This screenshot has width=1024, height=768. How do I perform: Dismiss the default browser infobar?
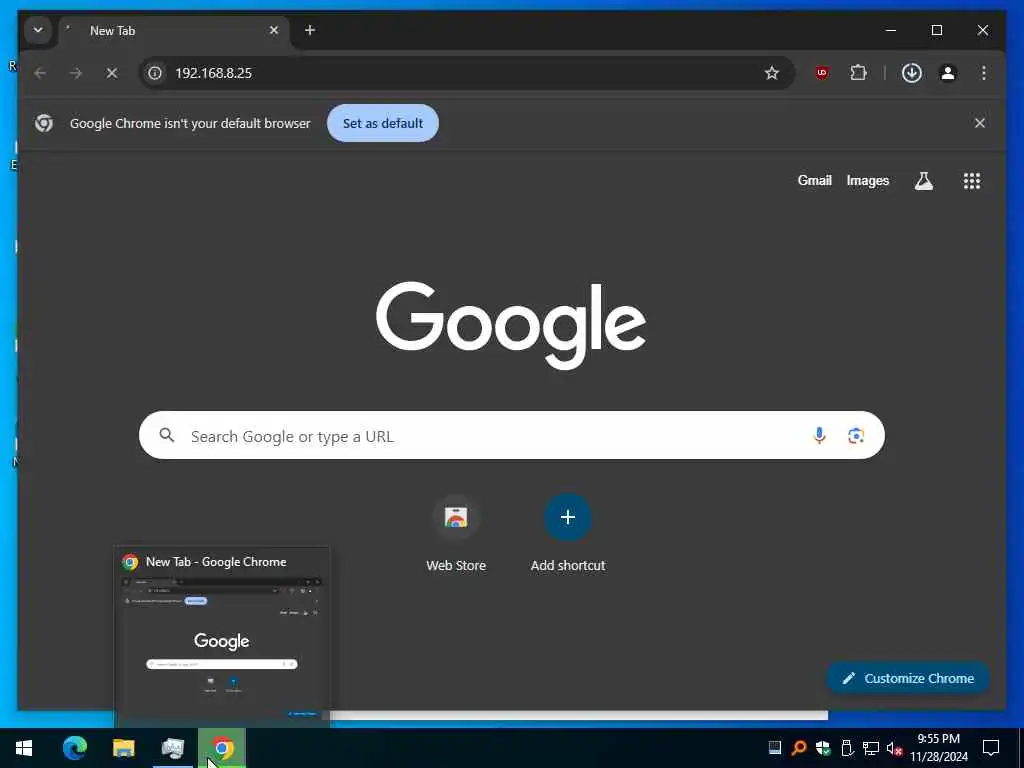point(980,123)
